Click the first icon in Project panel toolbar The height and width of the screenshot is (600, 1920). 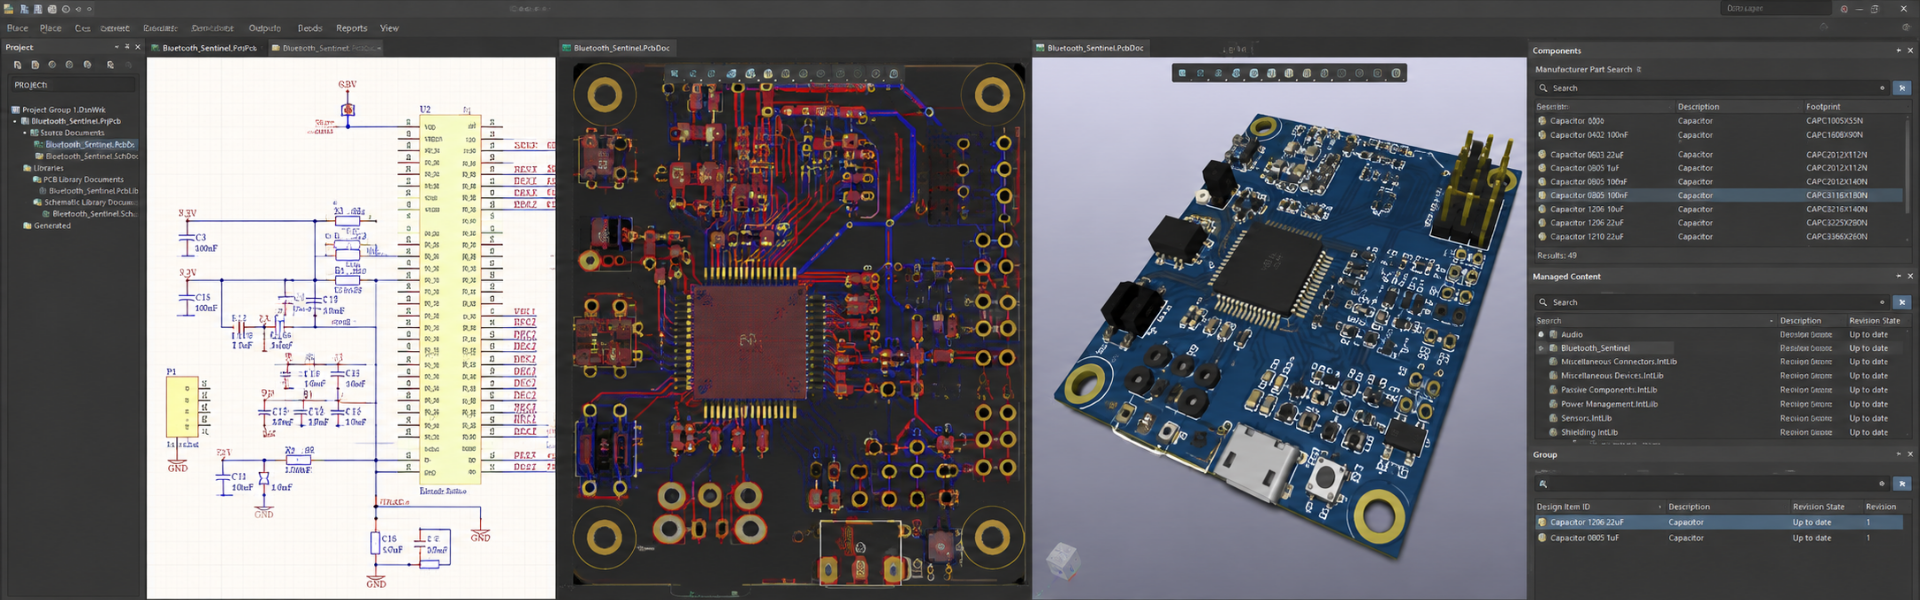(17, 65)
